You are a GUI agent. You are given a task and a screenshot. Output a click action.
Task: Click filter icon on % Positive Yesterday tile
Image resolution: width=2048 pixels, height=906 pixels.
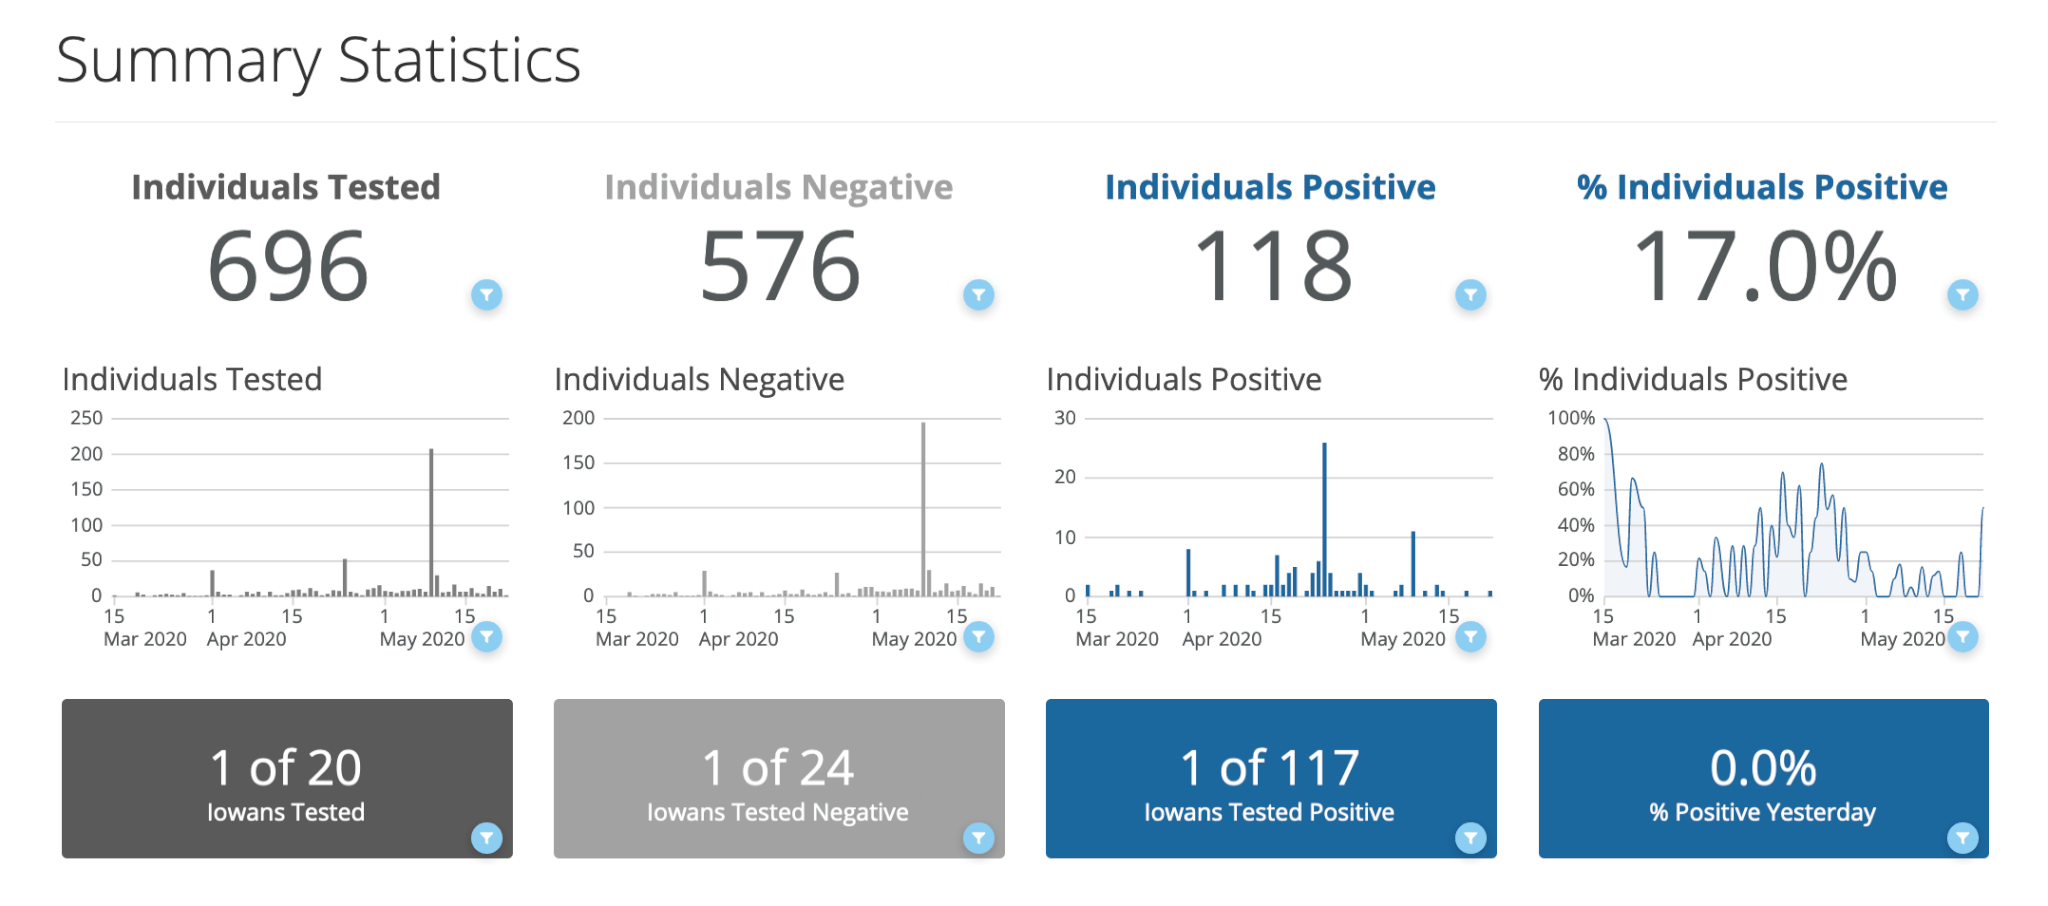pos(1963,838)
